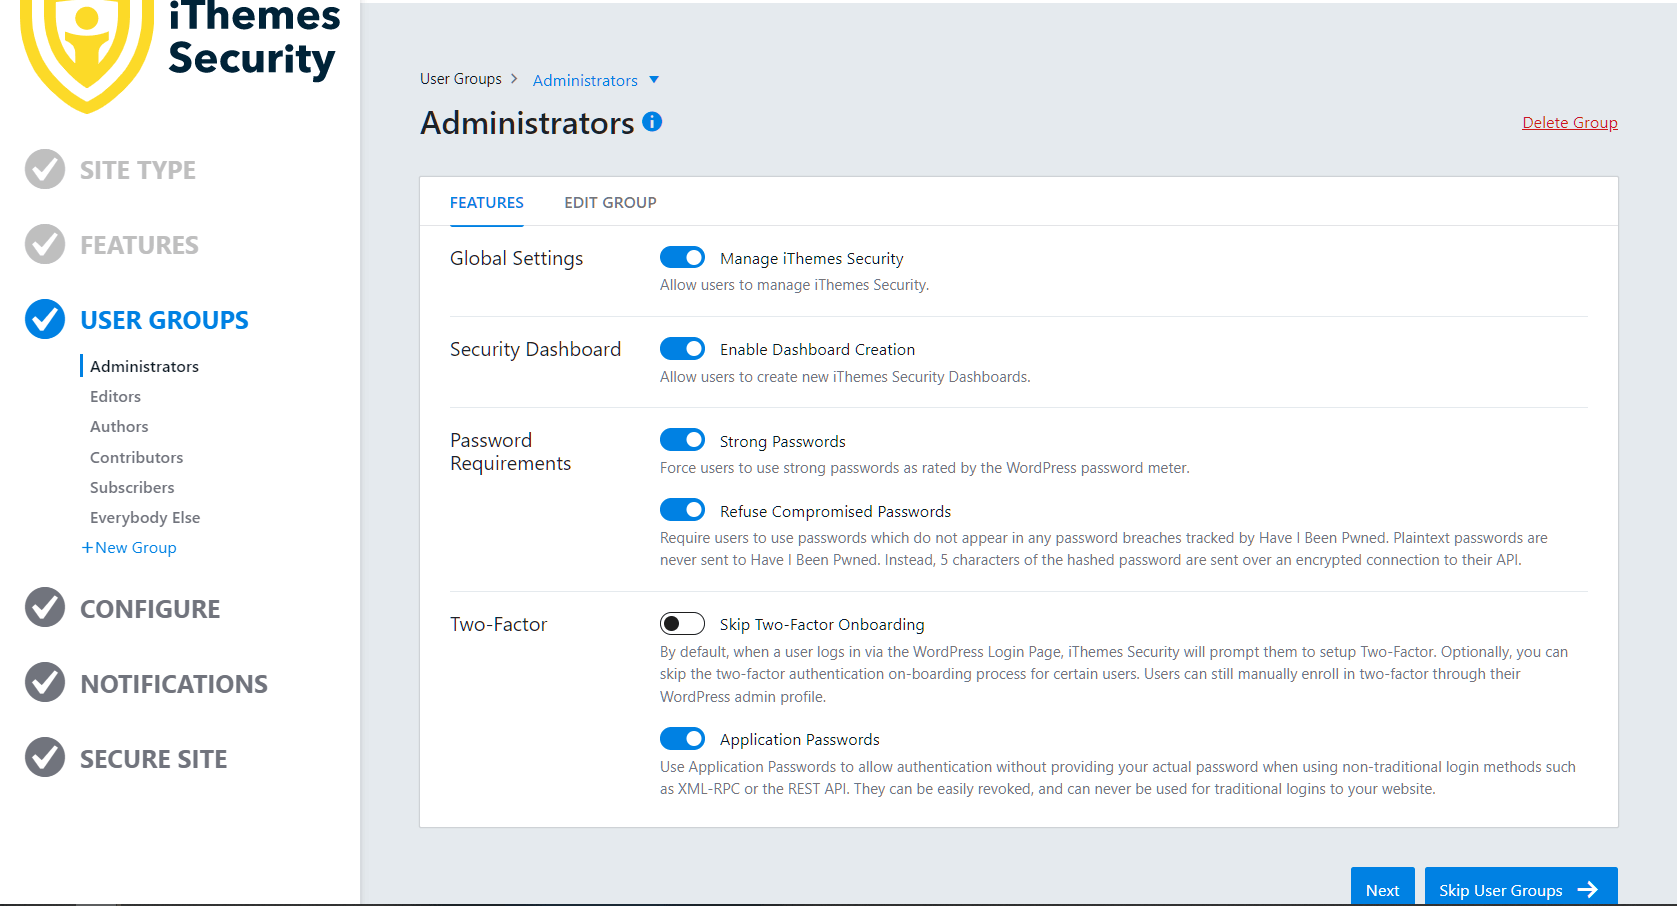The height and width of the screenshot is (906, 1677).
Task: Select the Authors group
Action: point(119,426)
